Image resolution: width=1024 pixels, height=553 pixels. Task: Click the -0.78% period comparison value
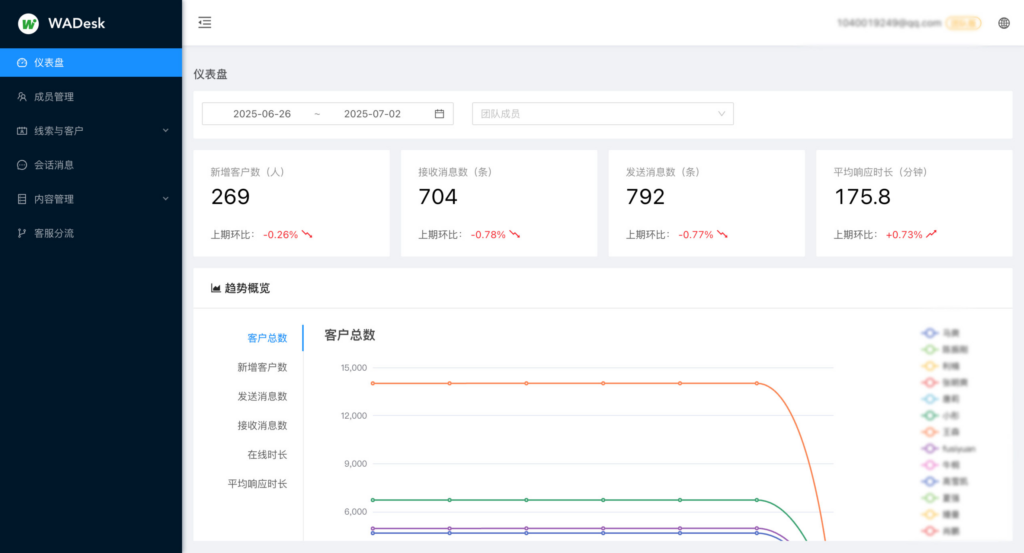tap(488, 234)
